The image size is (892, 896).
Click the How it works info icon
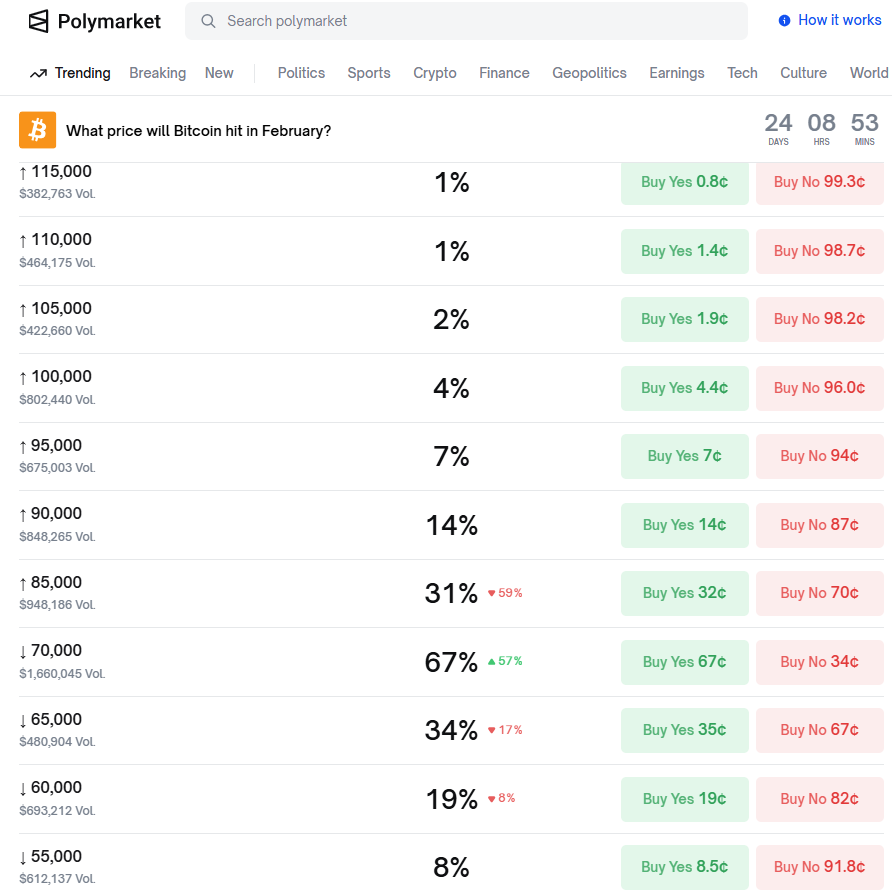(784, 21)
